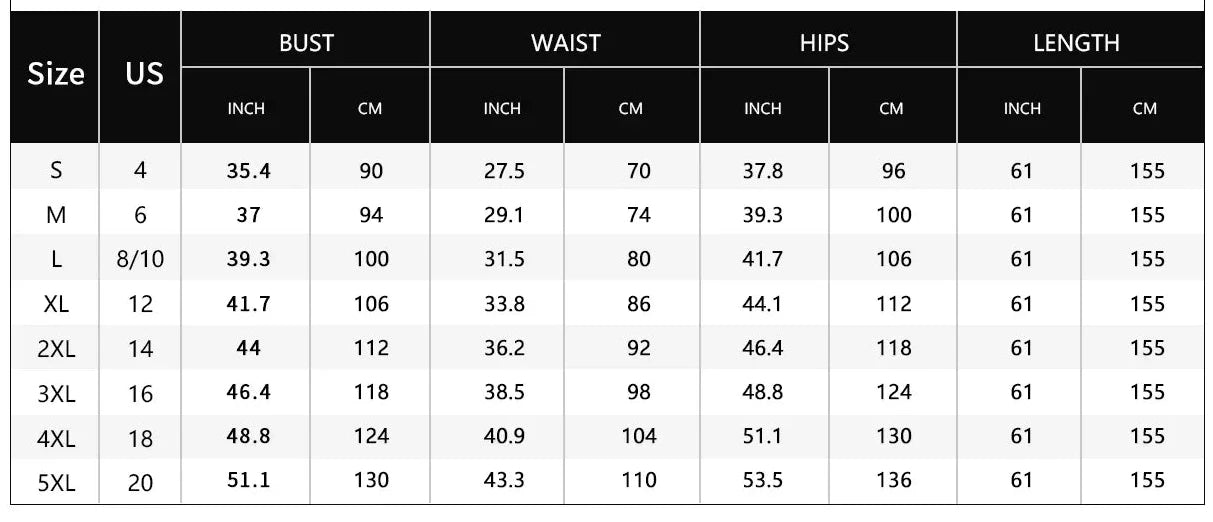
Task: Select the S size row label
Action: coord(56,171)
